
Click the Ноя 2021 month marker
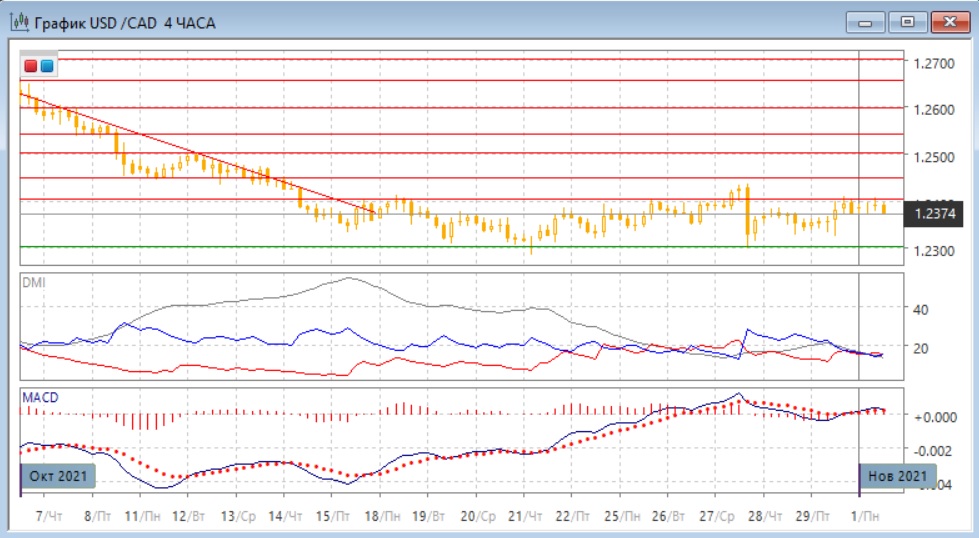tap(898, 476)
